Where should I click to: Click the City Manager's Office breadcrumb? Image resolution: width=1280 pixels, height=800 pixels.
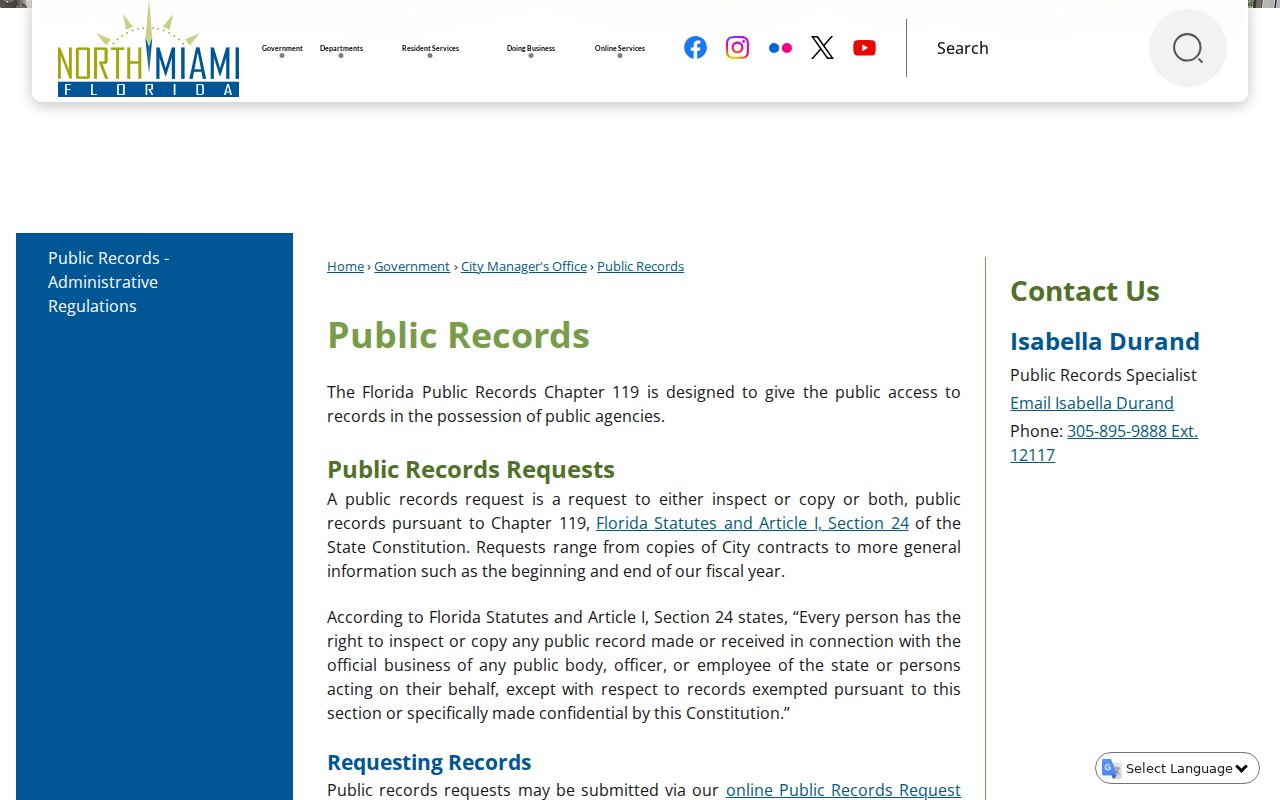tap(524, 266)
